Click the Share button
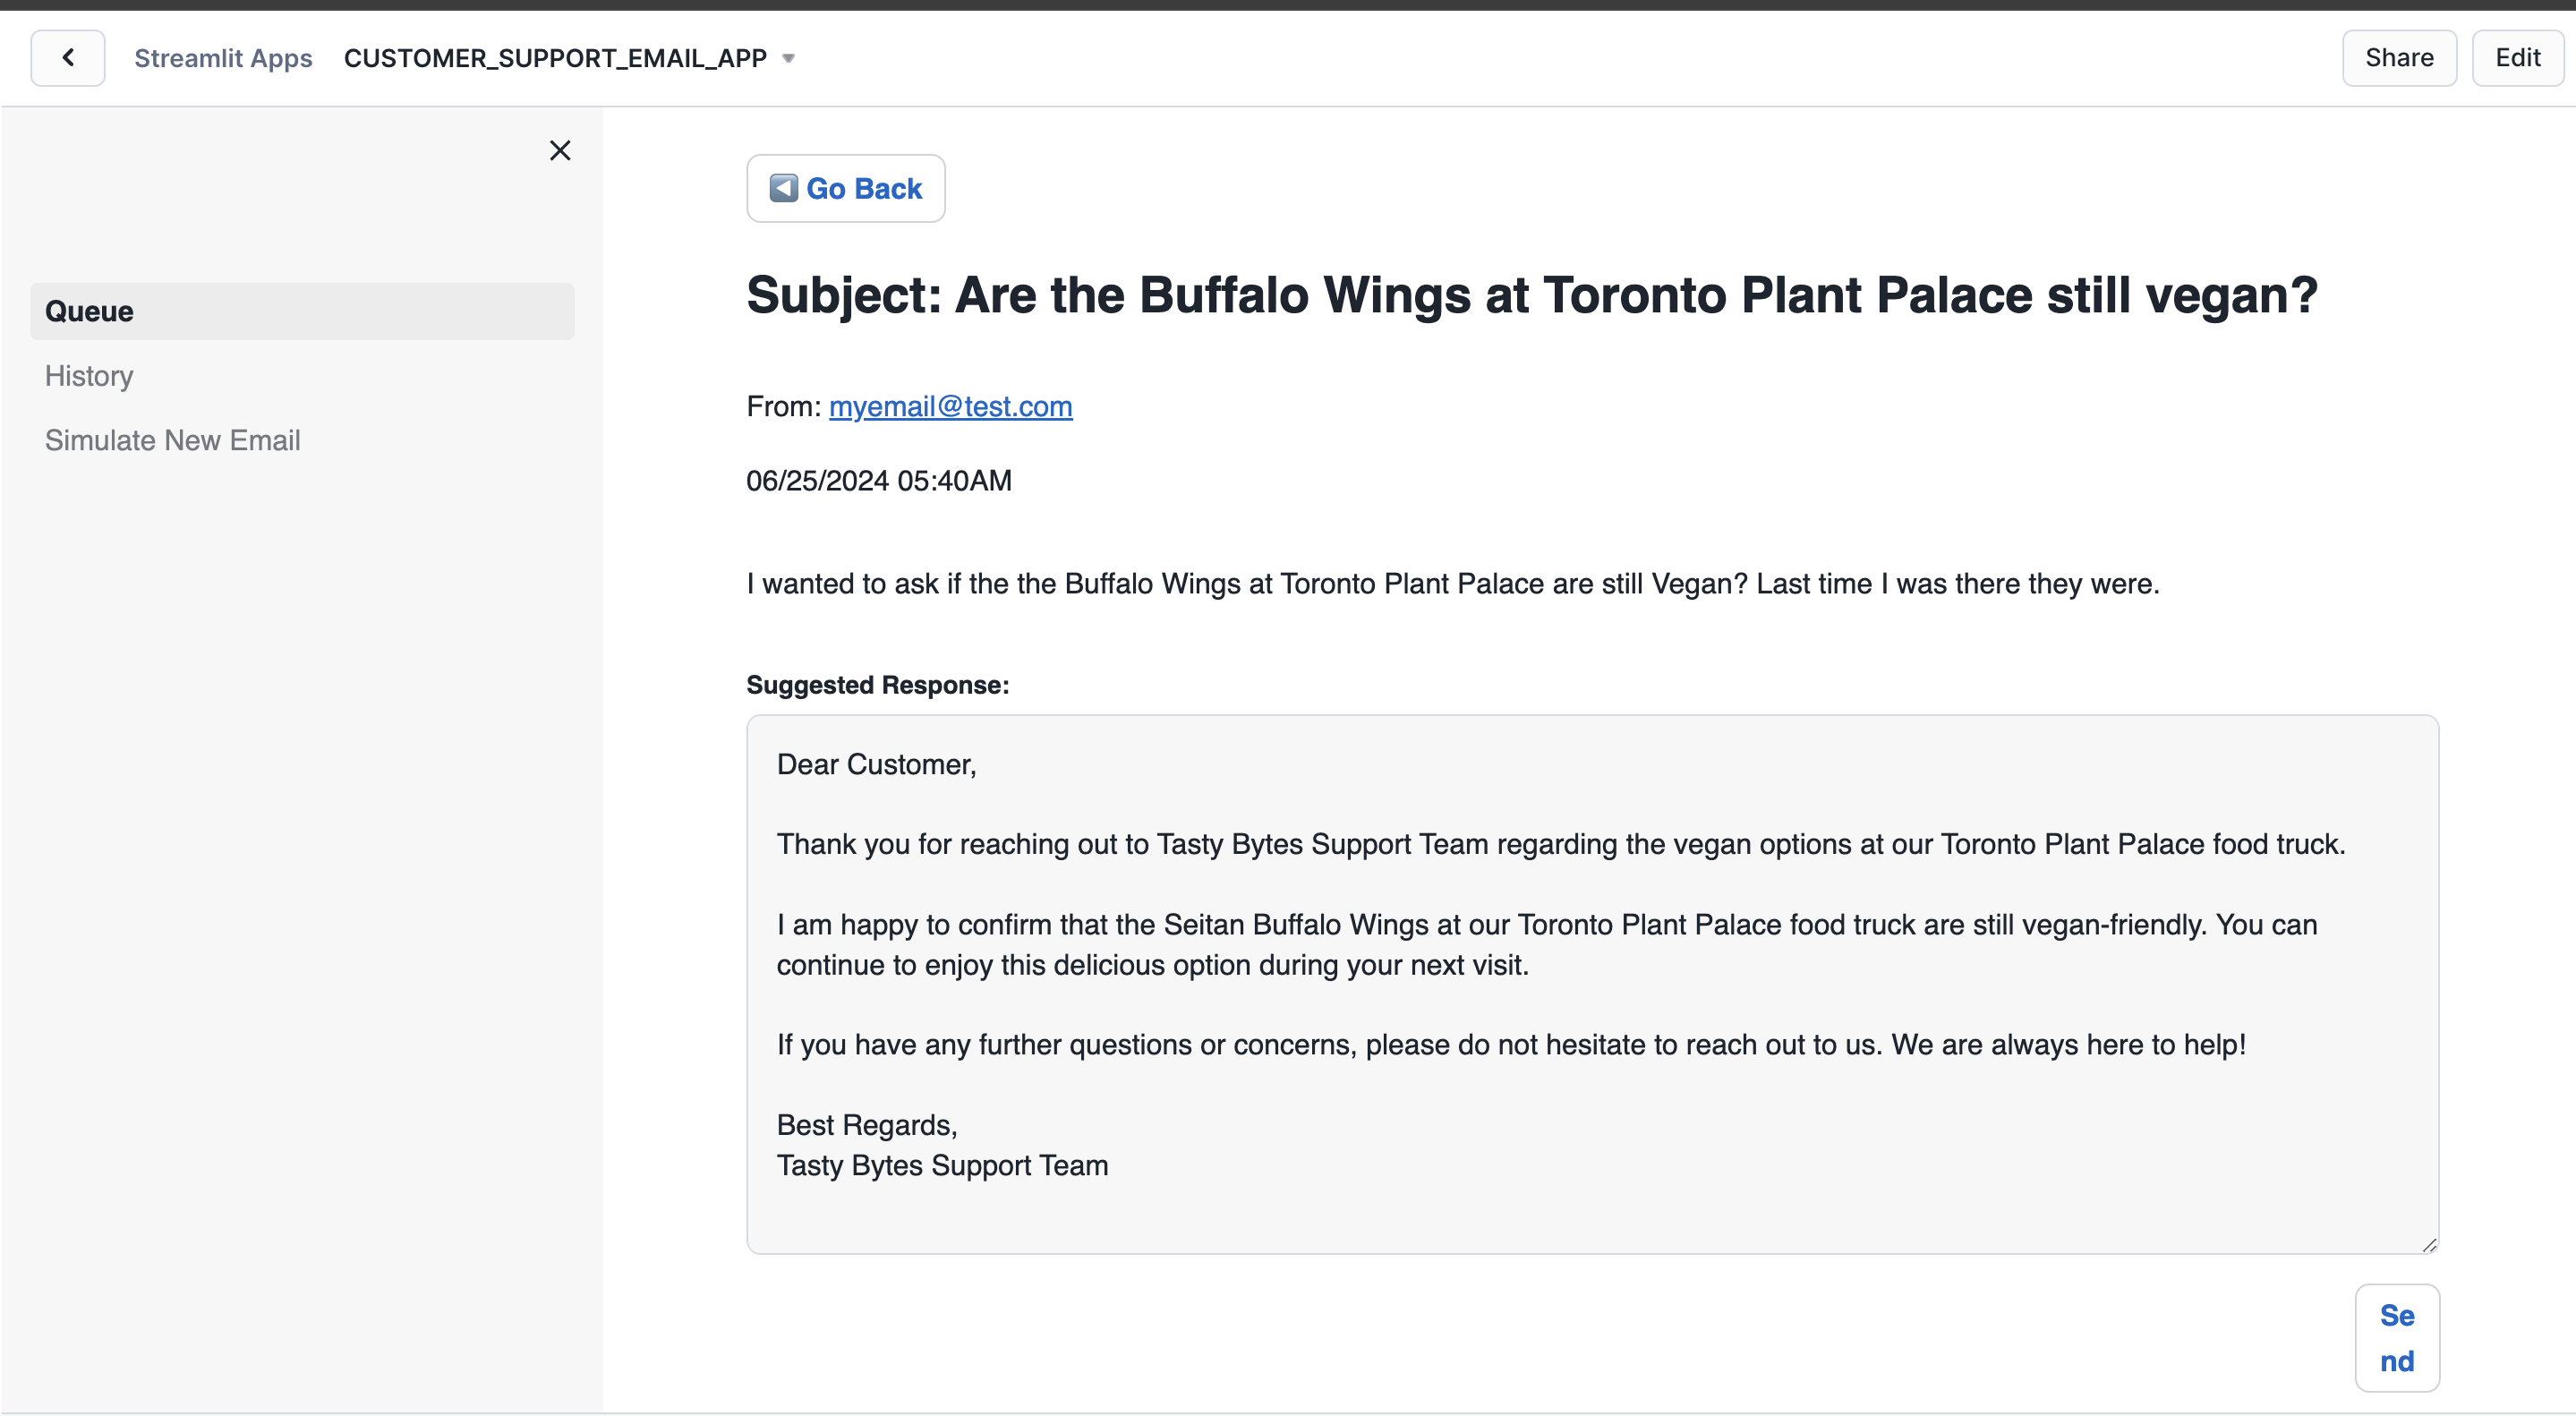The height and width of the screenshot is (1416, 2576). 2398,58
